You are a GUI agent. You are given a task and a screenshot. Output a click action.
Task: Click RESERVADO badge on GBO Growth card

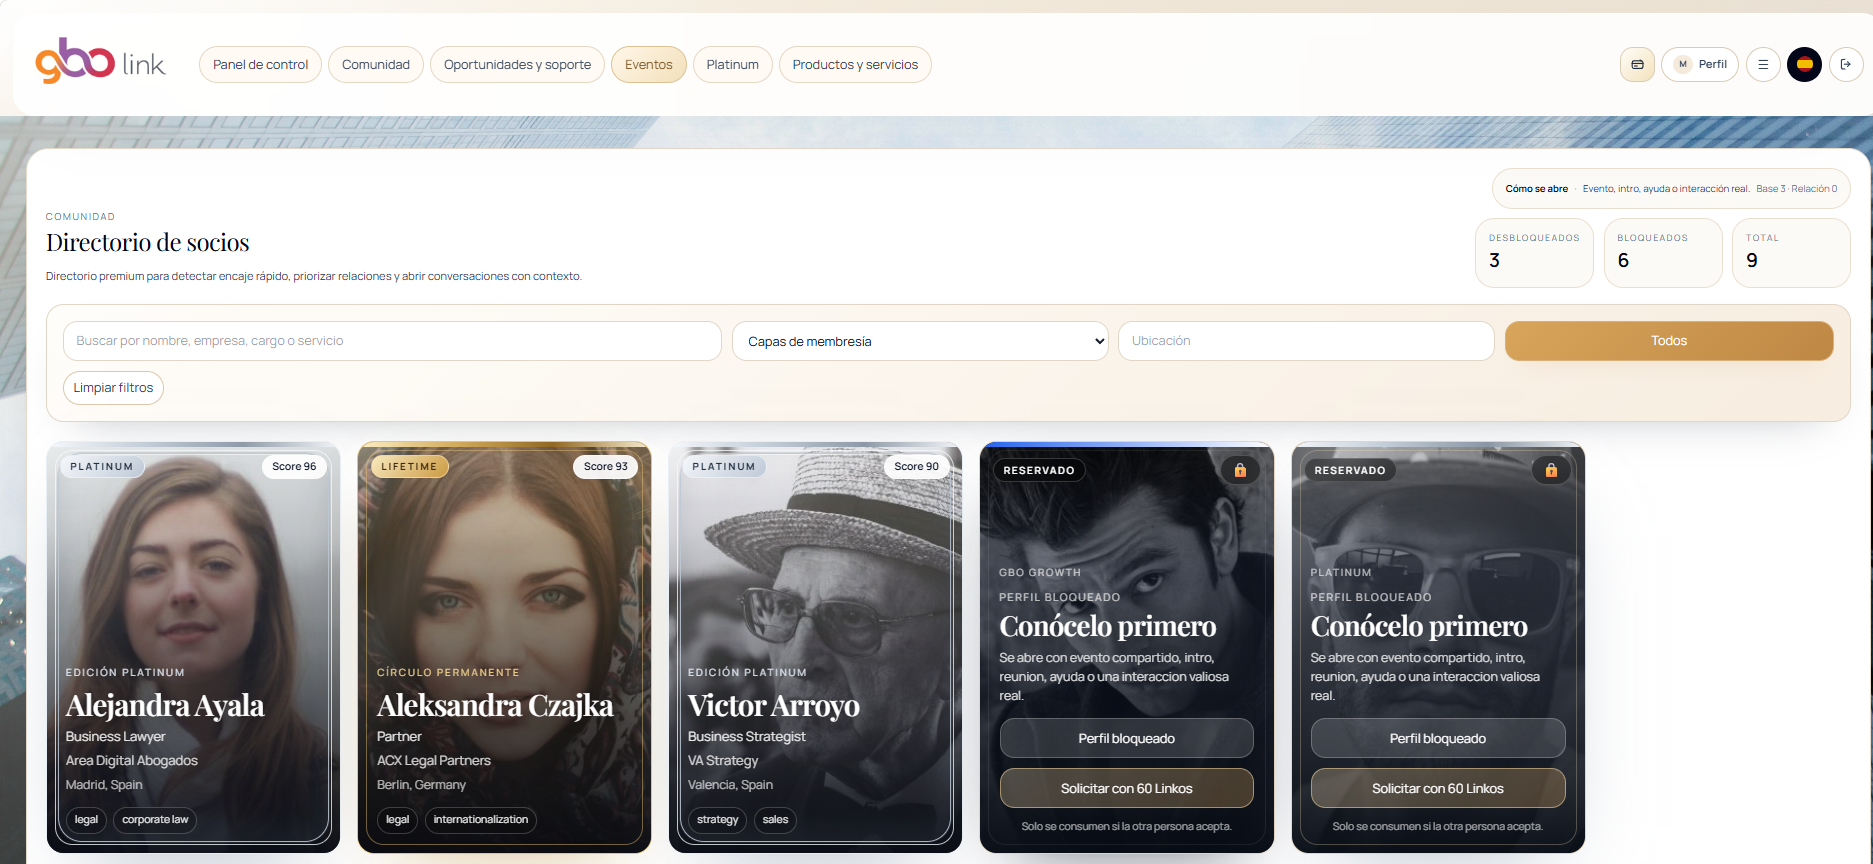coord(1039,470)
